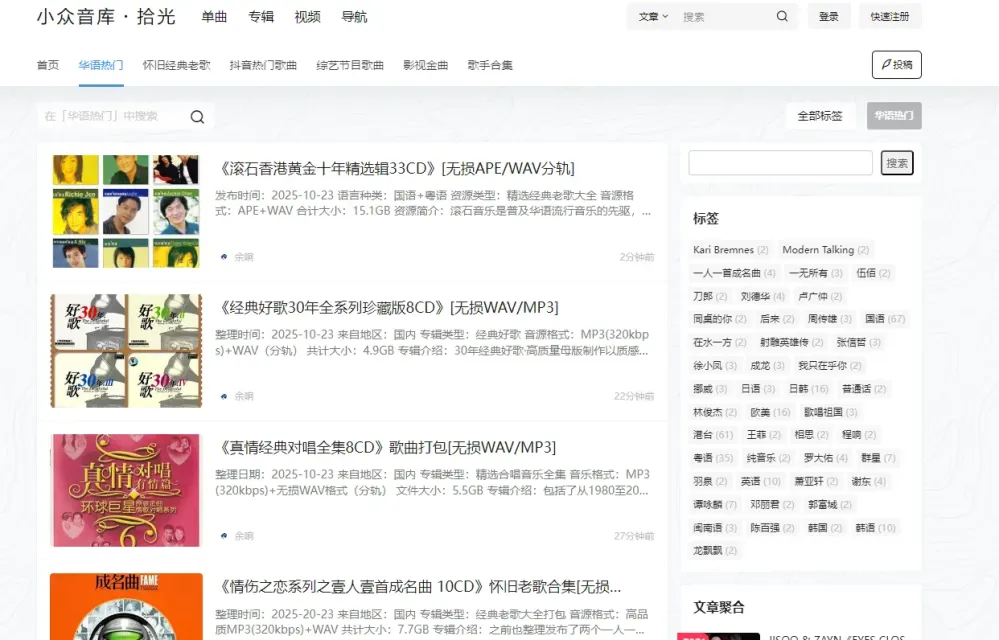Select the 日韩 (16) tag
The image size is (999, 640).
tap(809, 388)
